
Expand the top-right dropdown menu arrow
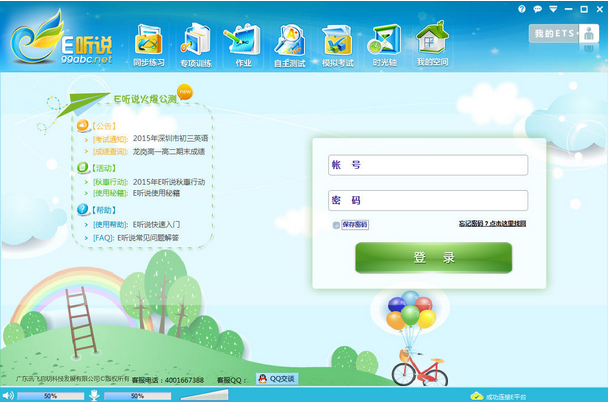(551, 8)
